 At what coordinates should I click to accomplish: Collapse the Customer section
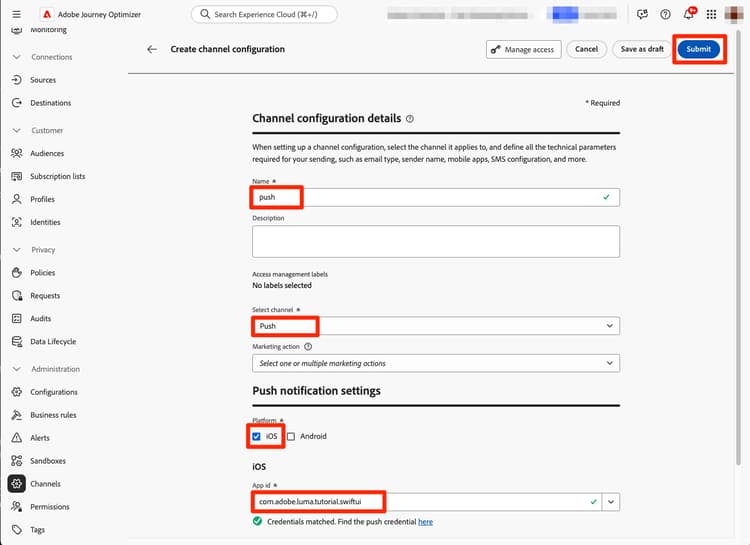[17, 130]
